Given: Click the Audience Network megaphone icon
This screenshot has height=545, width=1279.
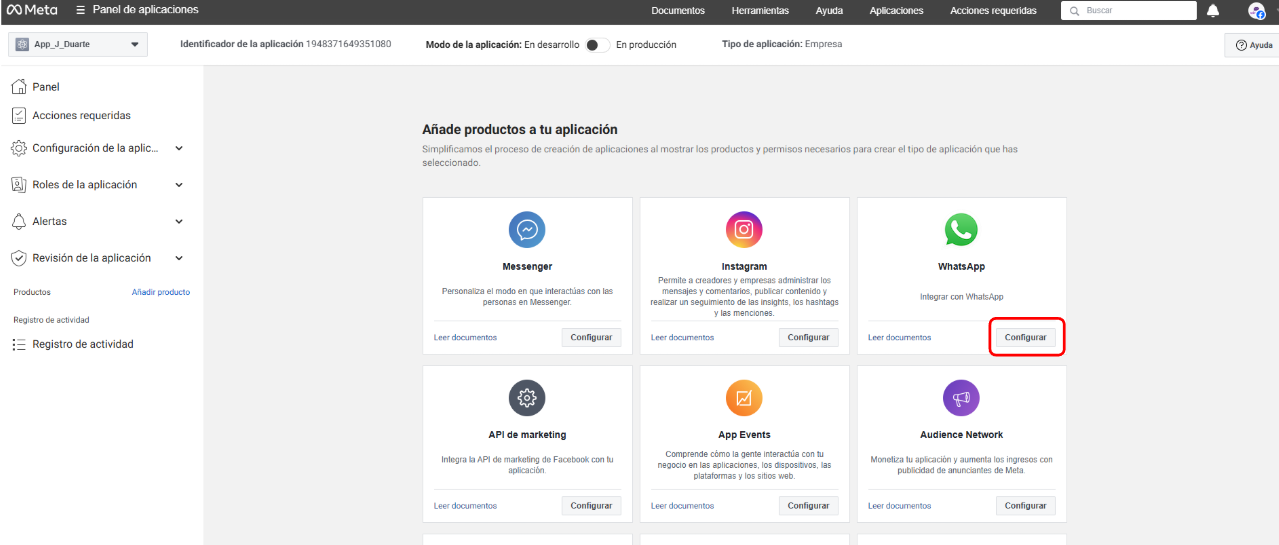Looking at the screenshot, I should [961, 398].
